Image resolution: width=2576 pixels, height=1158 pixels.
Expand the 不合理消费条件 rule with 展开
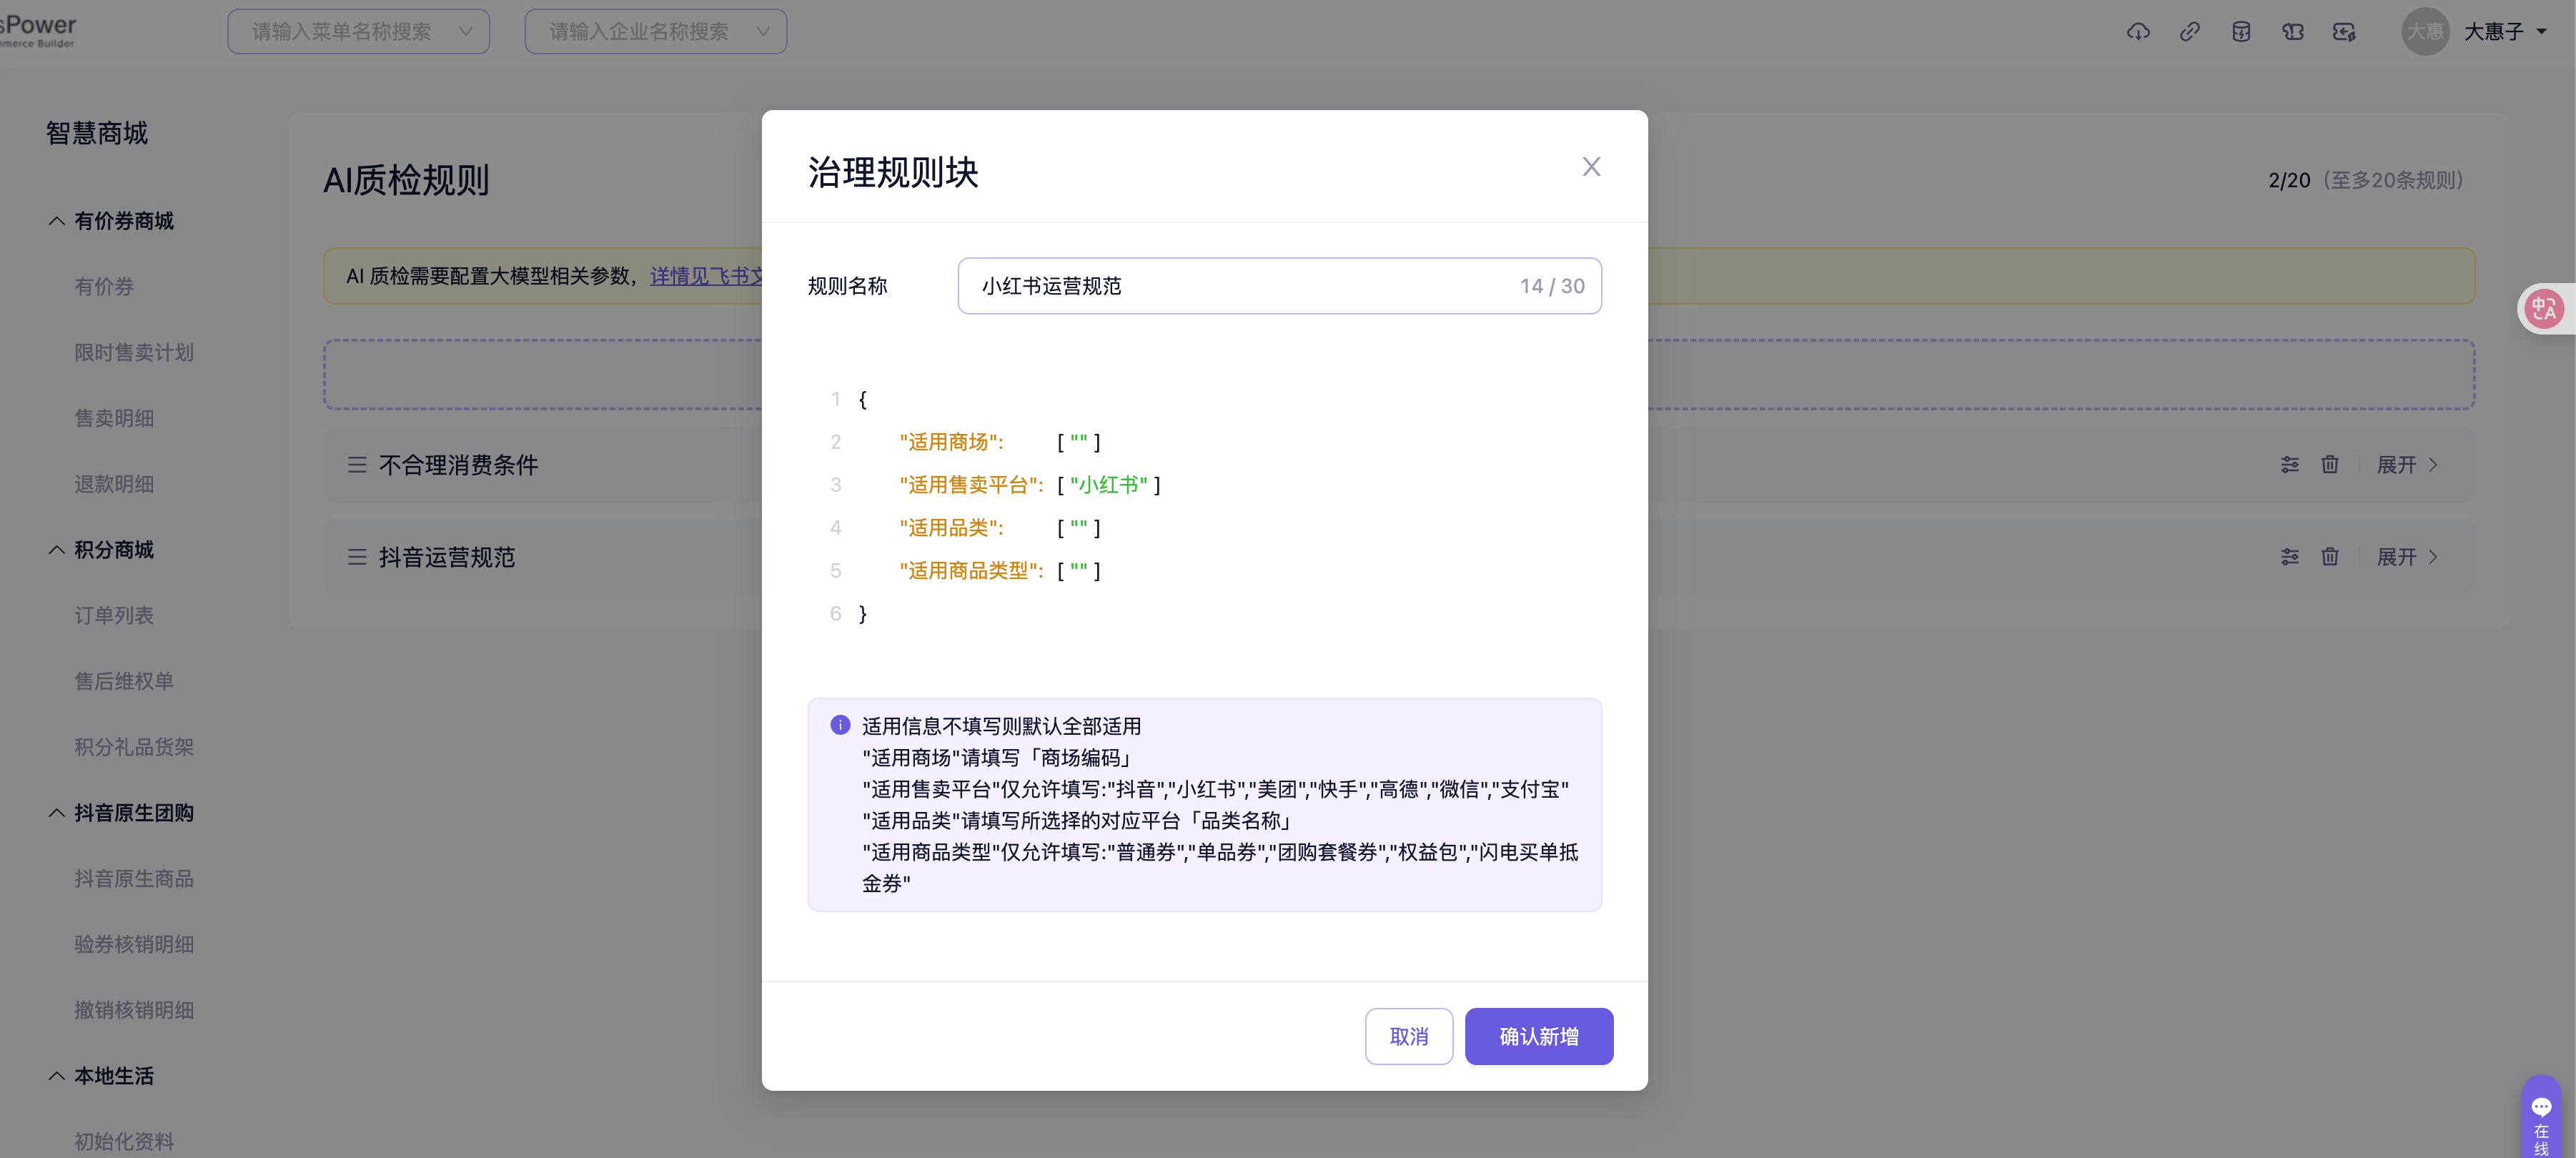[x=2407, y=464]
